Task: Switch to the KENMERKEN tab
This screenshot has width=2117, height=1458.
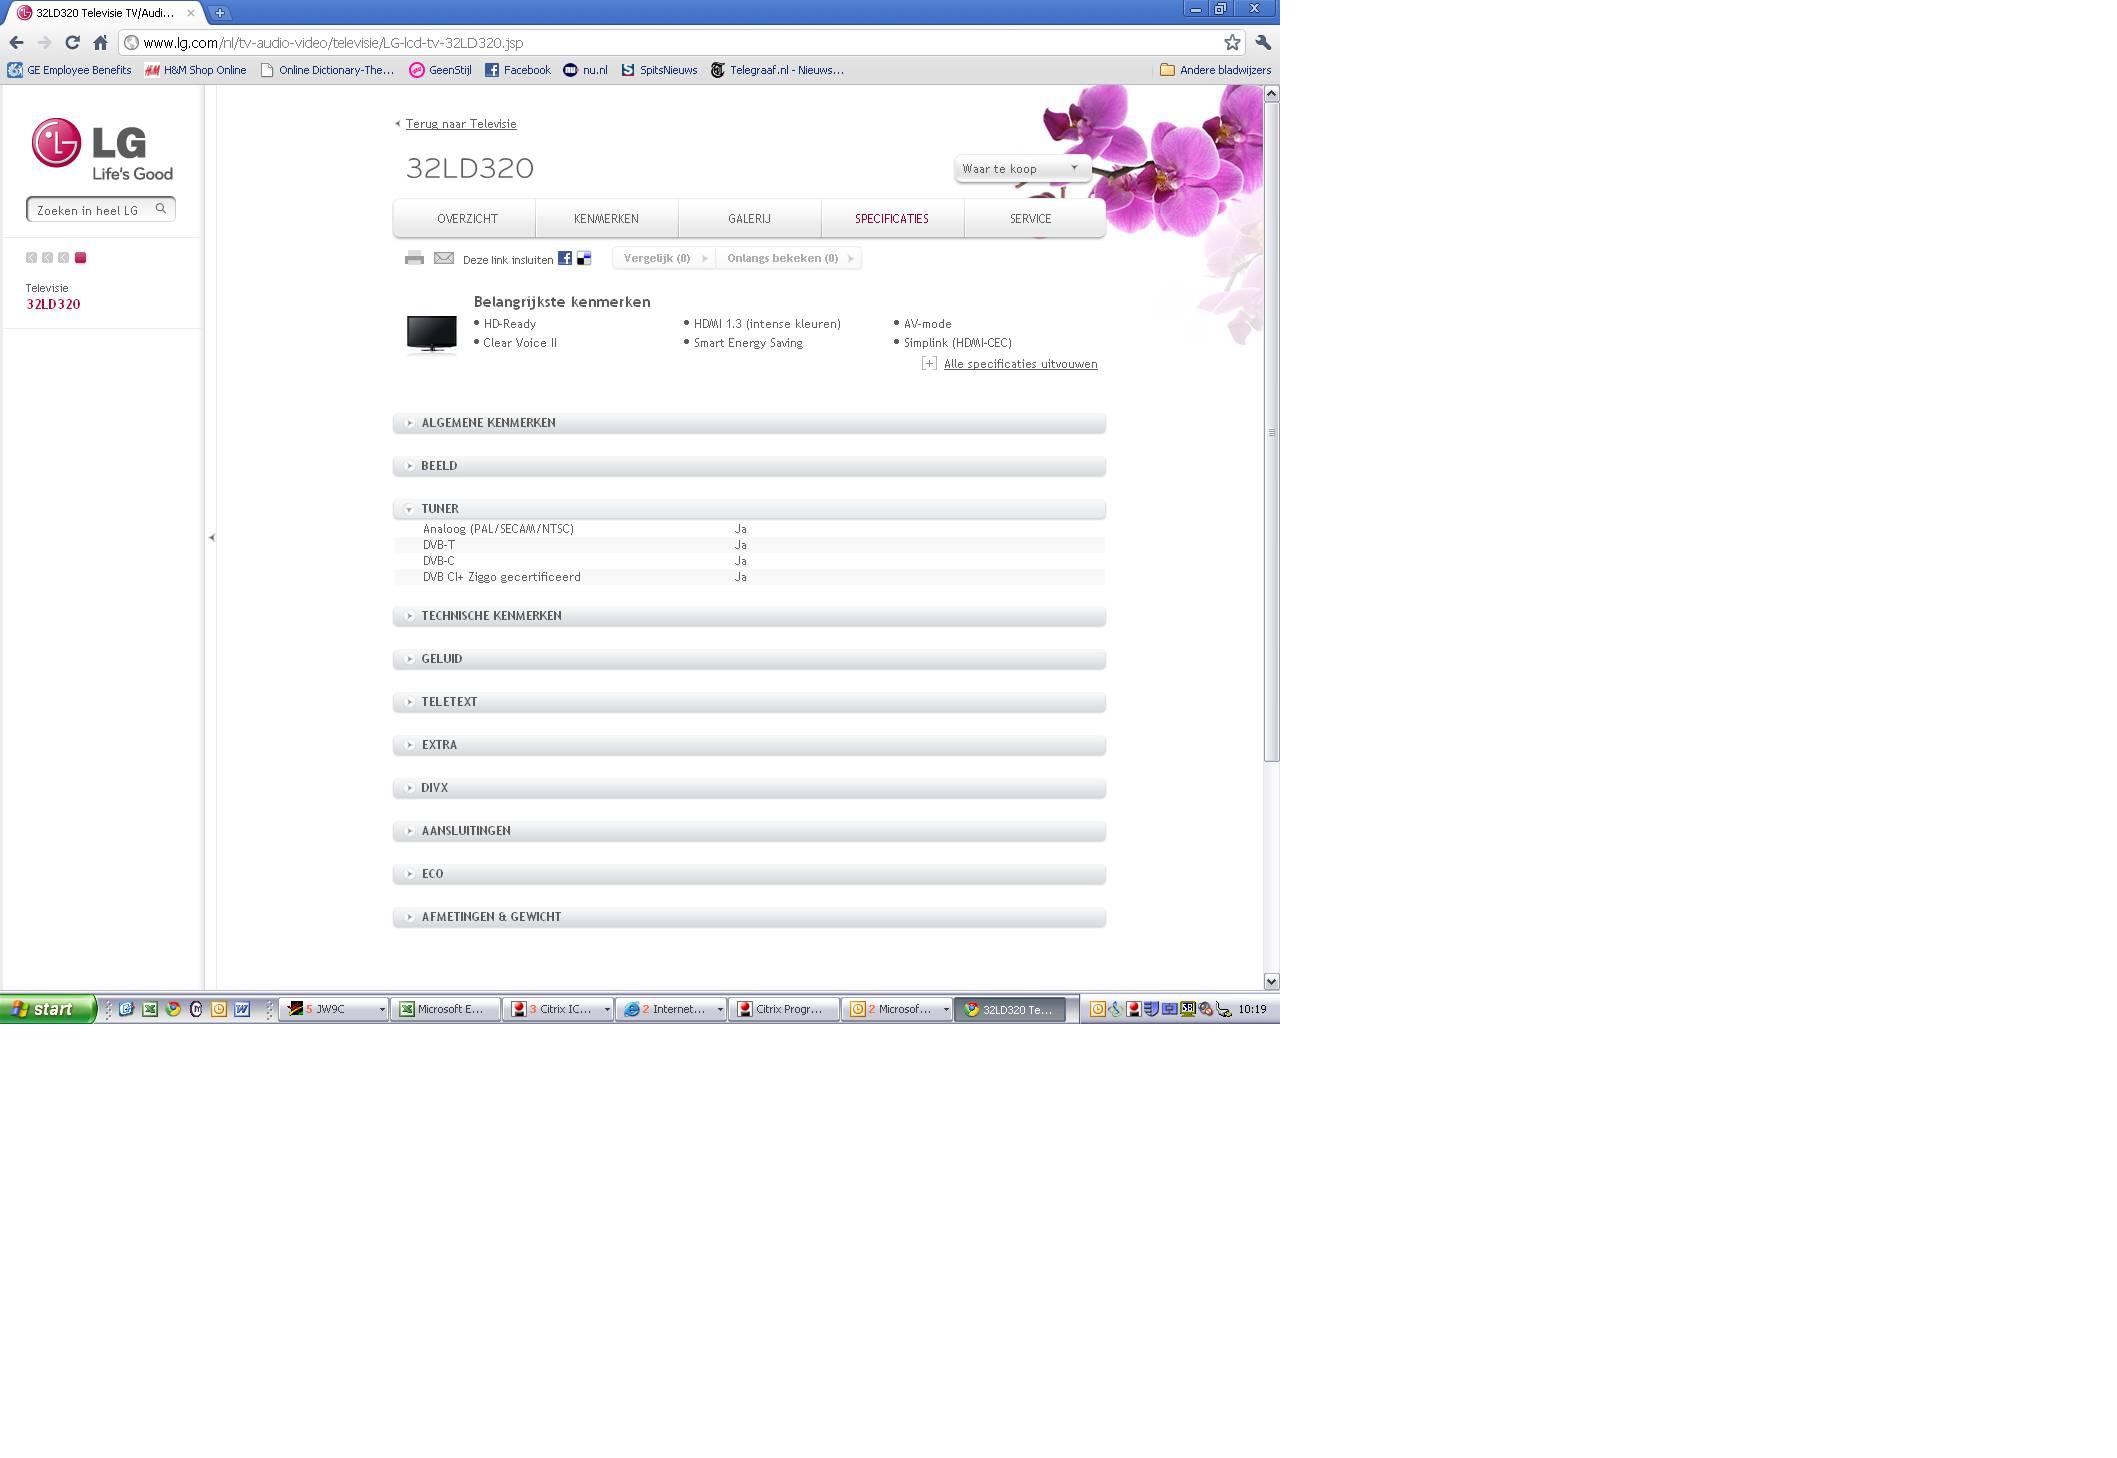Action: click(606, 218)
